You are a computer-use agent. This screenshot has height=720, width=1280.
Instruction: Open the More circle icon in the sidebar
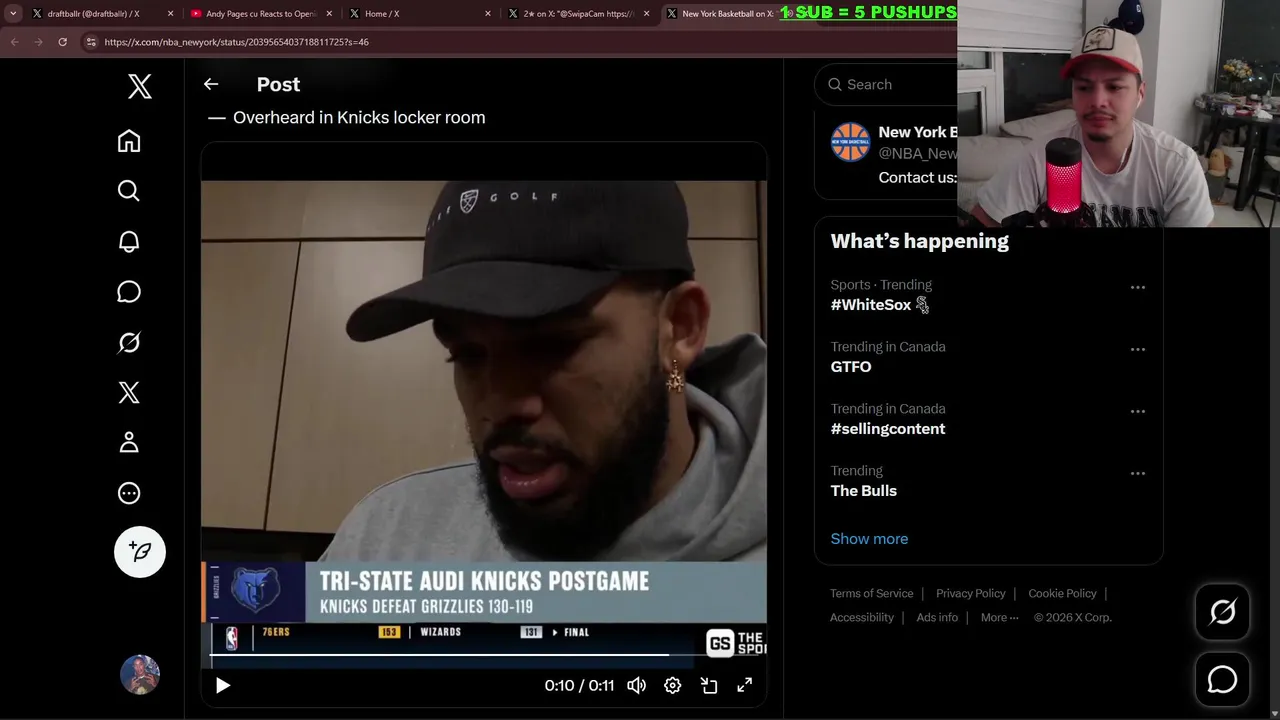[x=129, y=493]
